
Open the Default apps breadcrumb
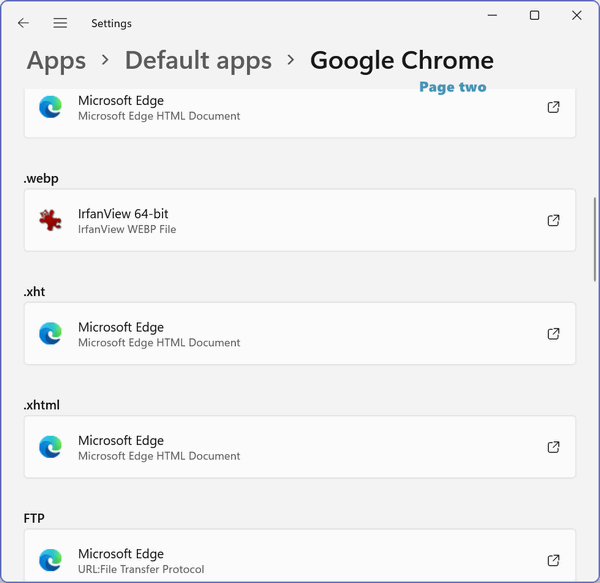tap(198, 61)
